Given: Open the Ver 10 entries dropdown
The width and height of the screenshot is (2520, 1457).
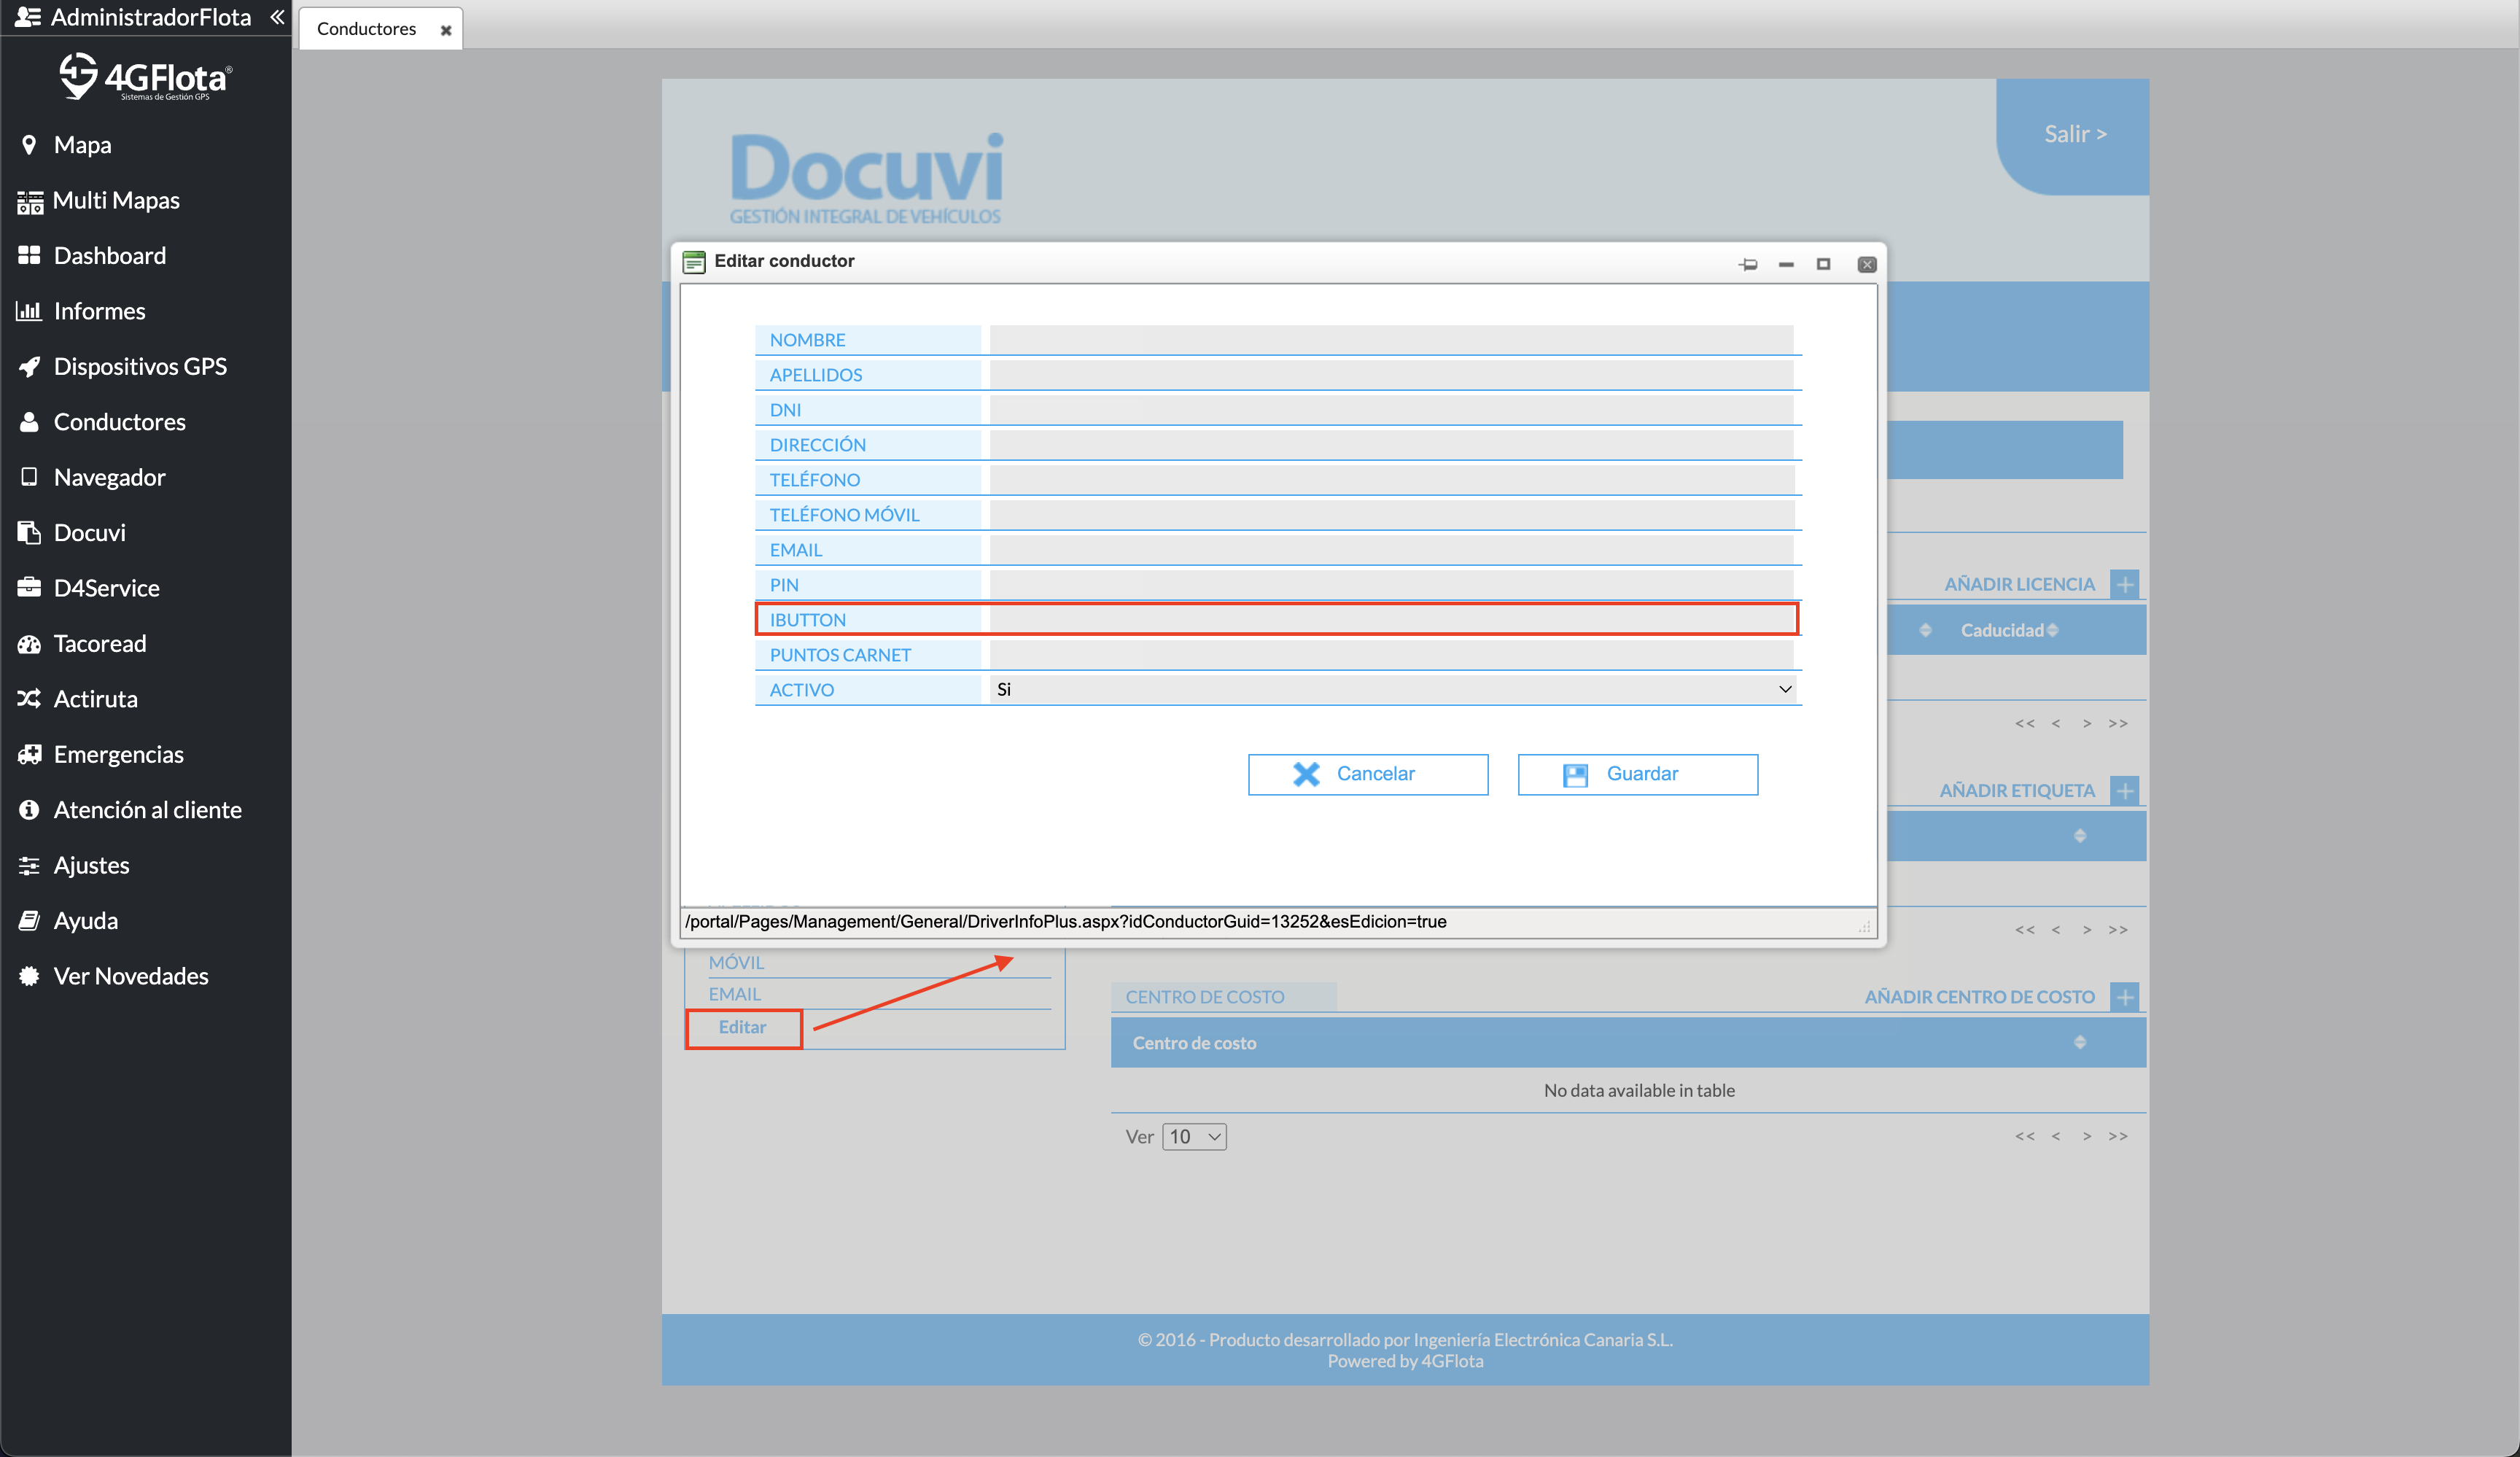Looking at the screenshot, I should click(x=1194, y=1137).
